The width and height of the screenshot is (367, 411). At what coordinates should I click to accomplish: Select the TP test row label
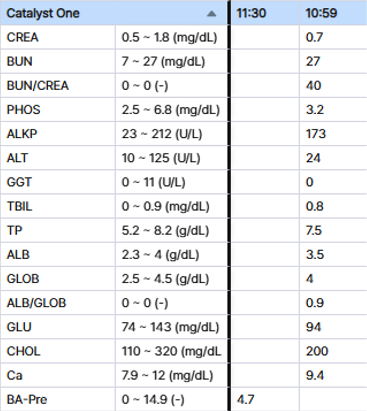click(15, 231)
